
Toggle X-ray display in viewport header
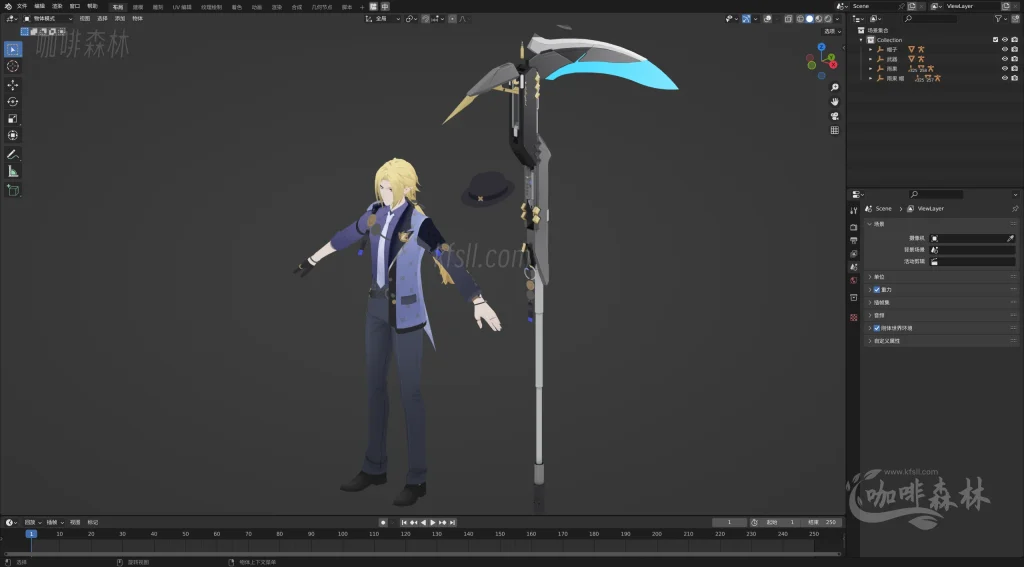coord(788,19)
